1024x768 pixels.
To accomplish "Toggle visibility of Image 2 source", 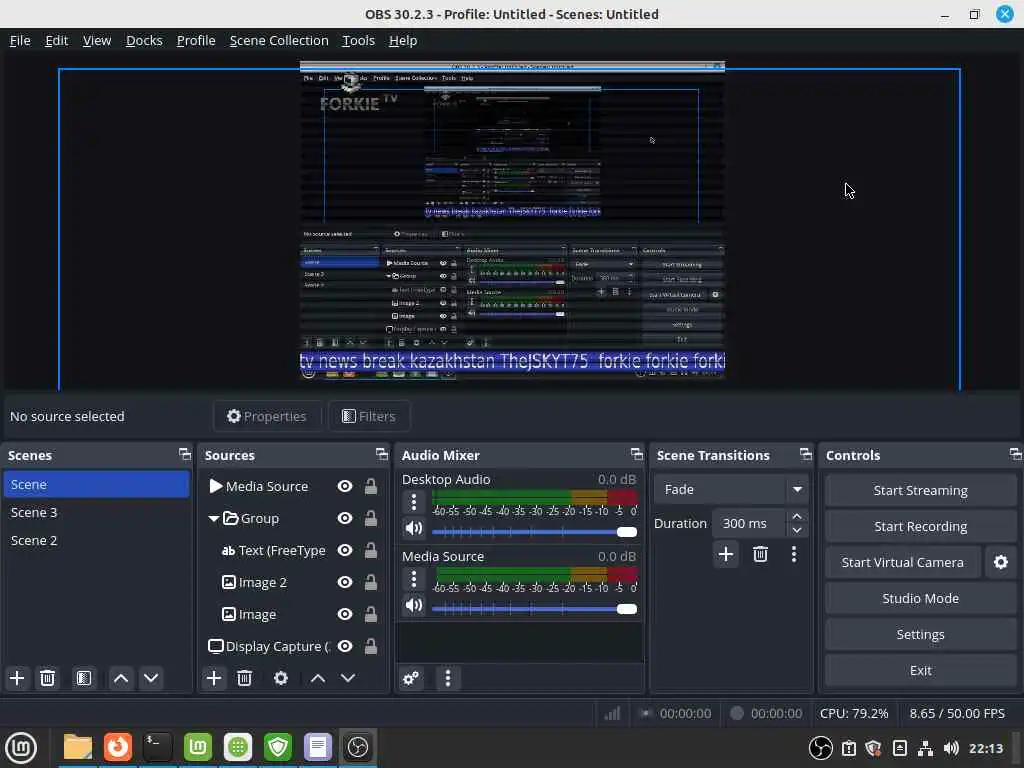I will (x=345, y=583).
